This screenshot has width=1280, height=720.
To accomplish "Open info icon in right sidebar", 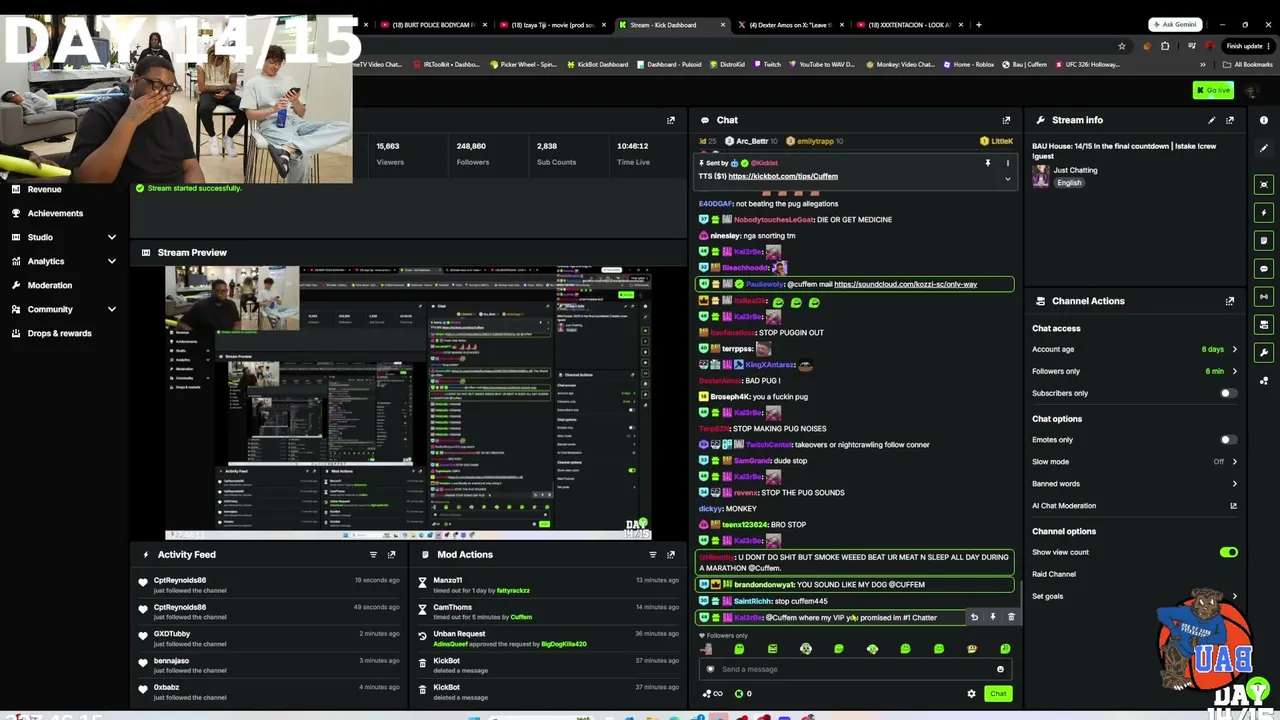I will [1264, 120].
